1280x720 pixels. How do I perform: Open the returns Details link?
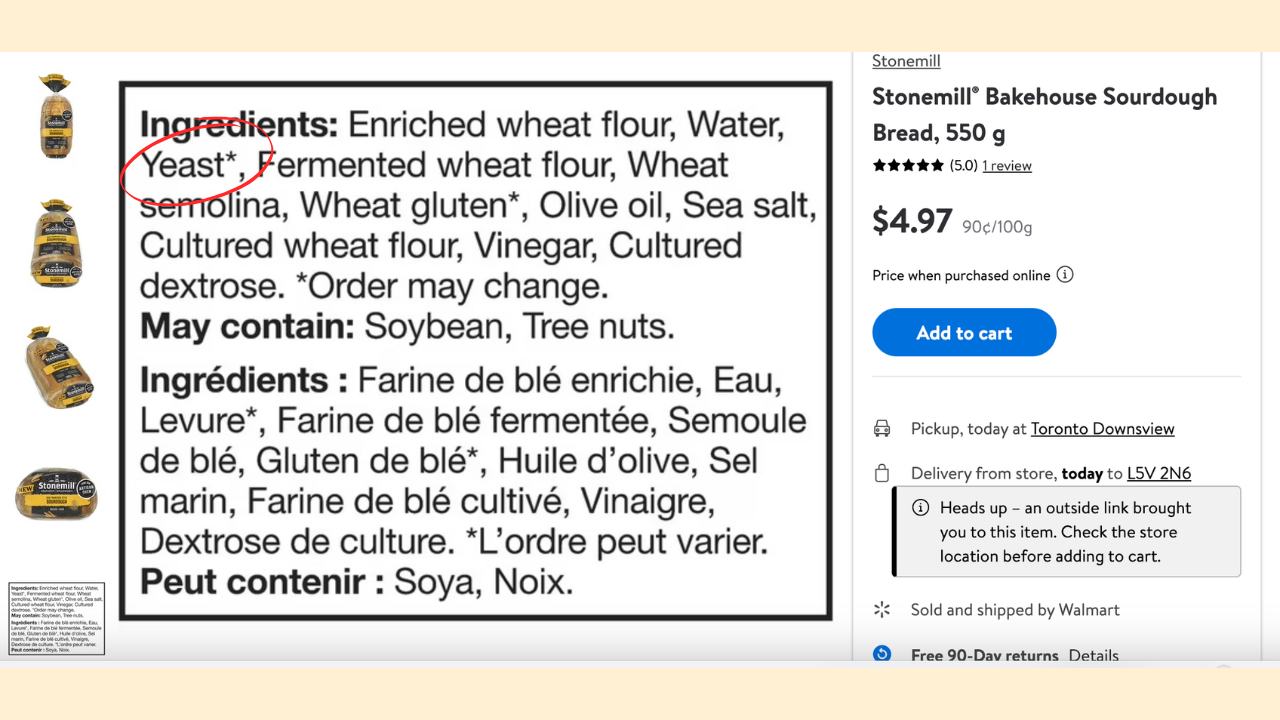1093,656
